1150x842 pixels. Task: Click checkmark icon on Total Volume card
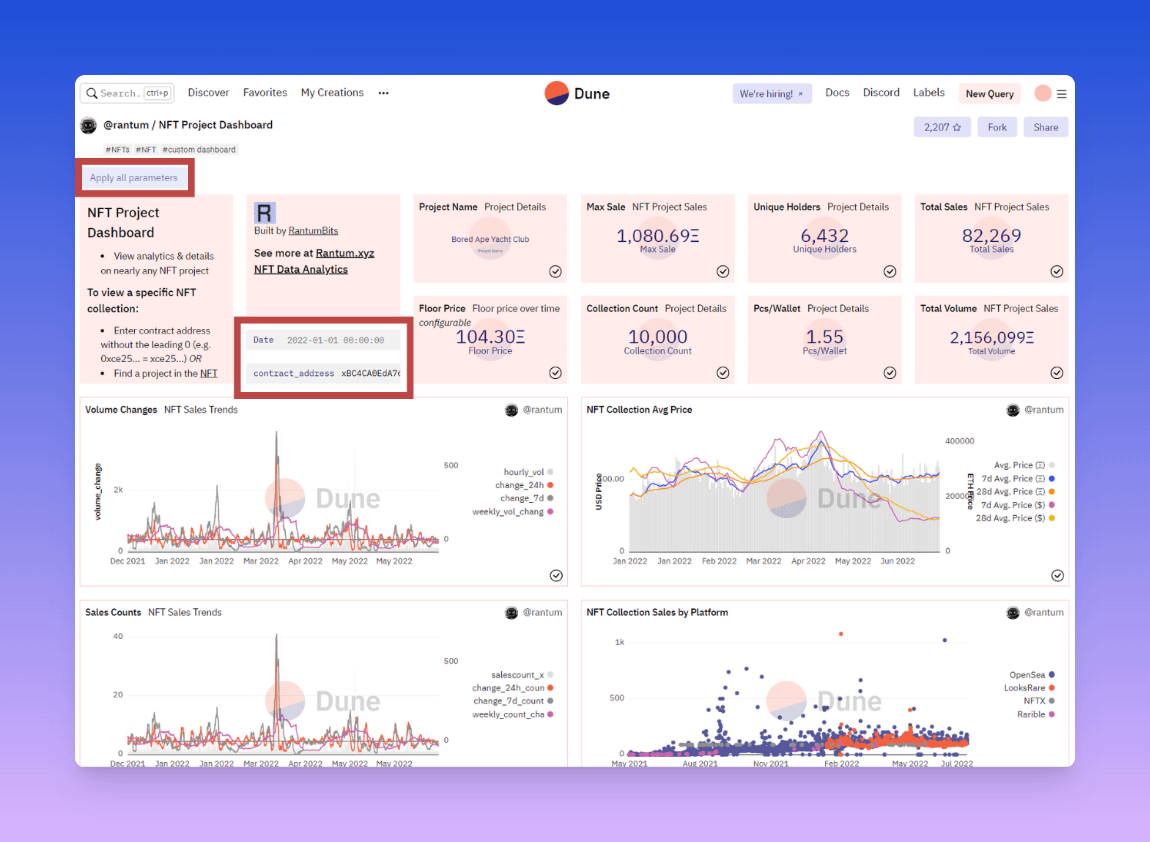1057,373
